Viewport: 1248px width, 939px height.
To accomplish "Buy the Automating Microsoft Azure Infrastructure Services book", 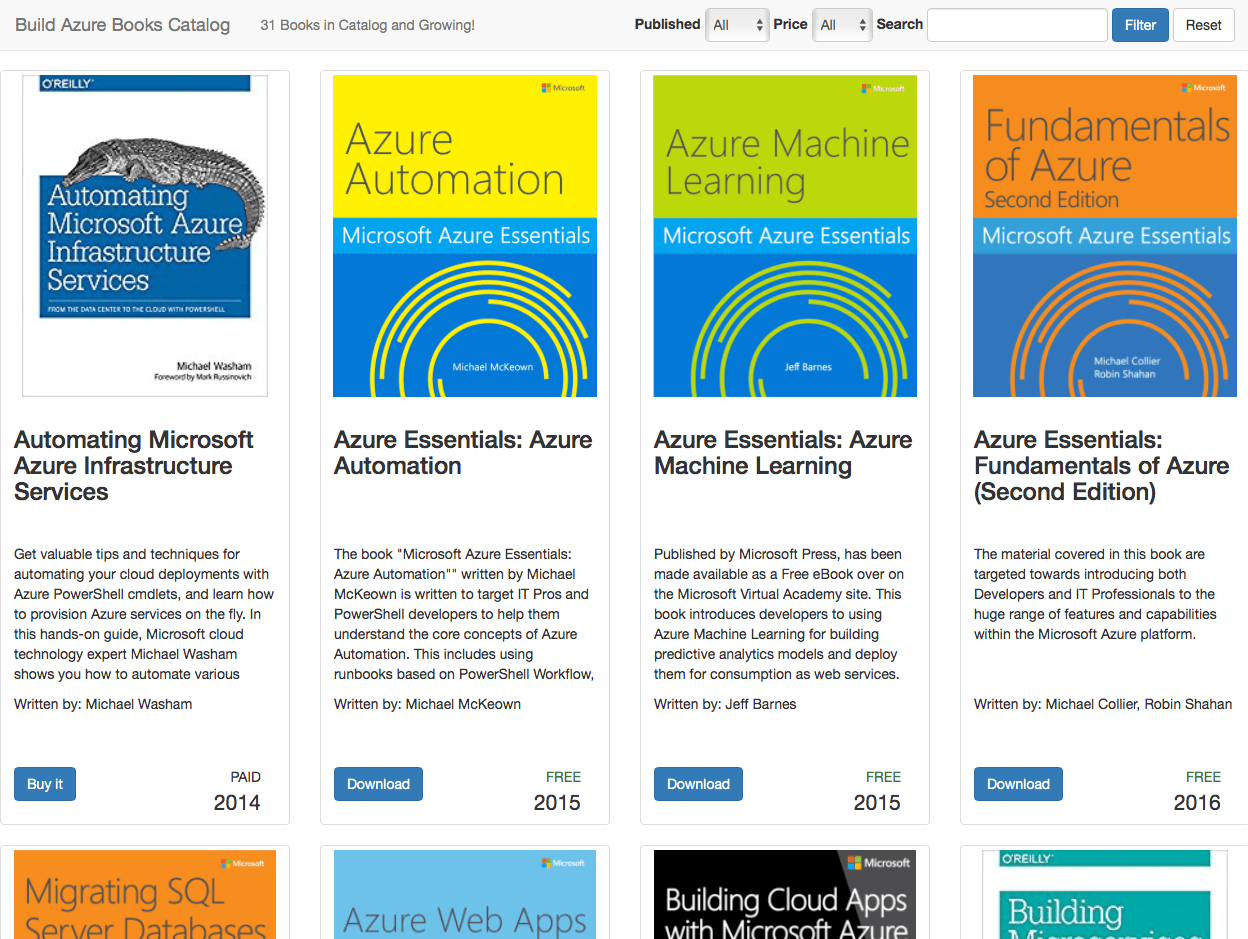I will 45,784.
